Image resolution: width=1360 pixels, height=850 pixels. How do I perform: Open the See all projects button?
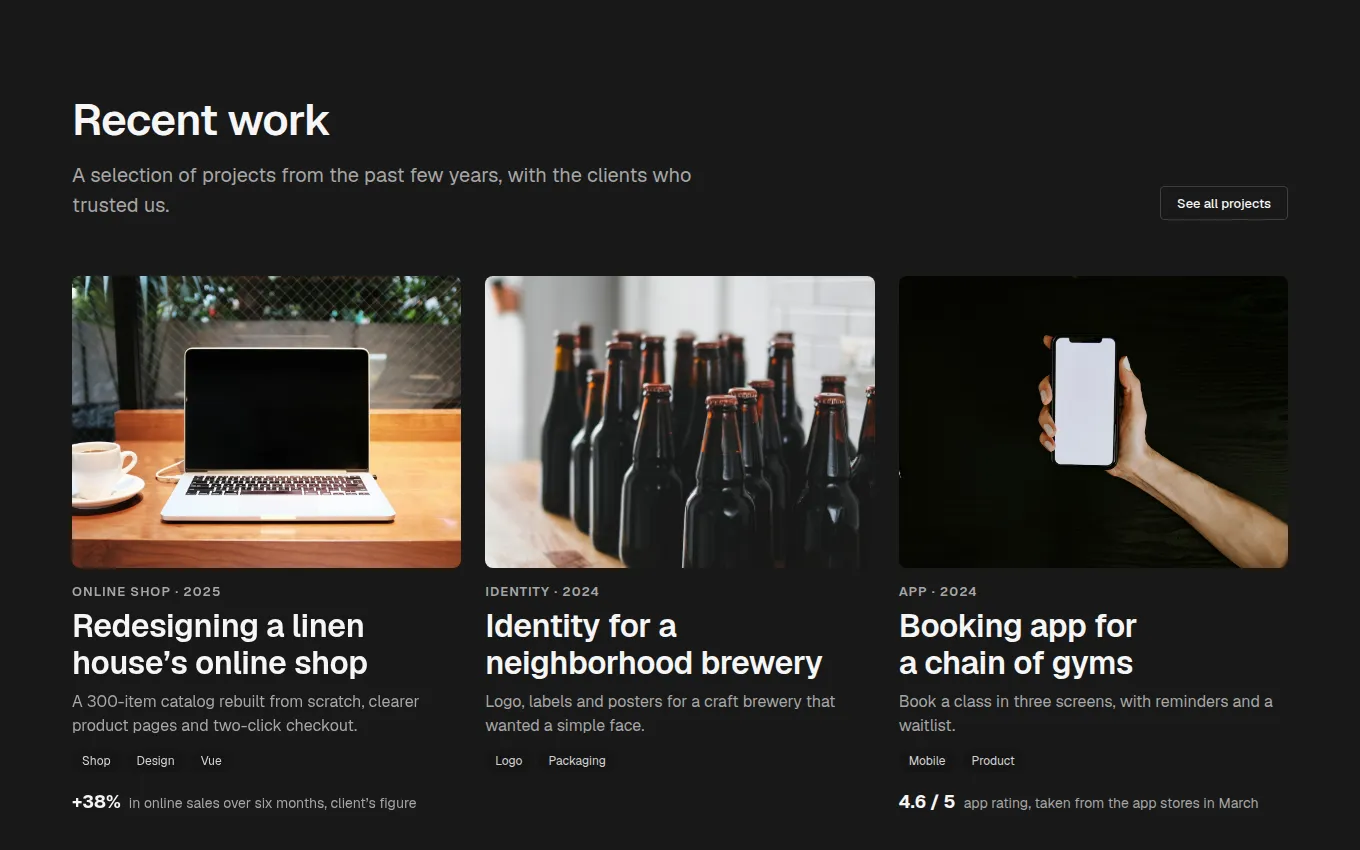coord(1223,203)
